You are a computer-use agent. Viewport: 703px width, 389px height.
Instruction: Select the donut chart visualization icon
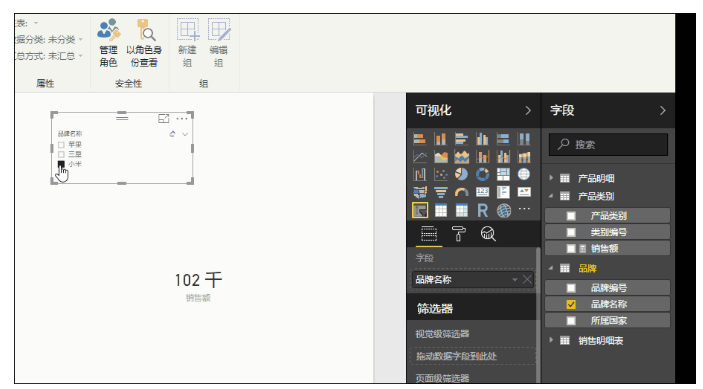482,174
